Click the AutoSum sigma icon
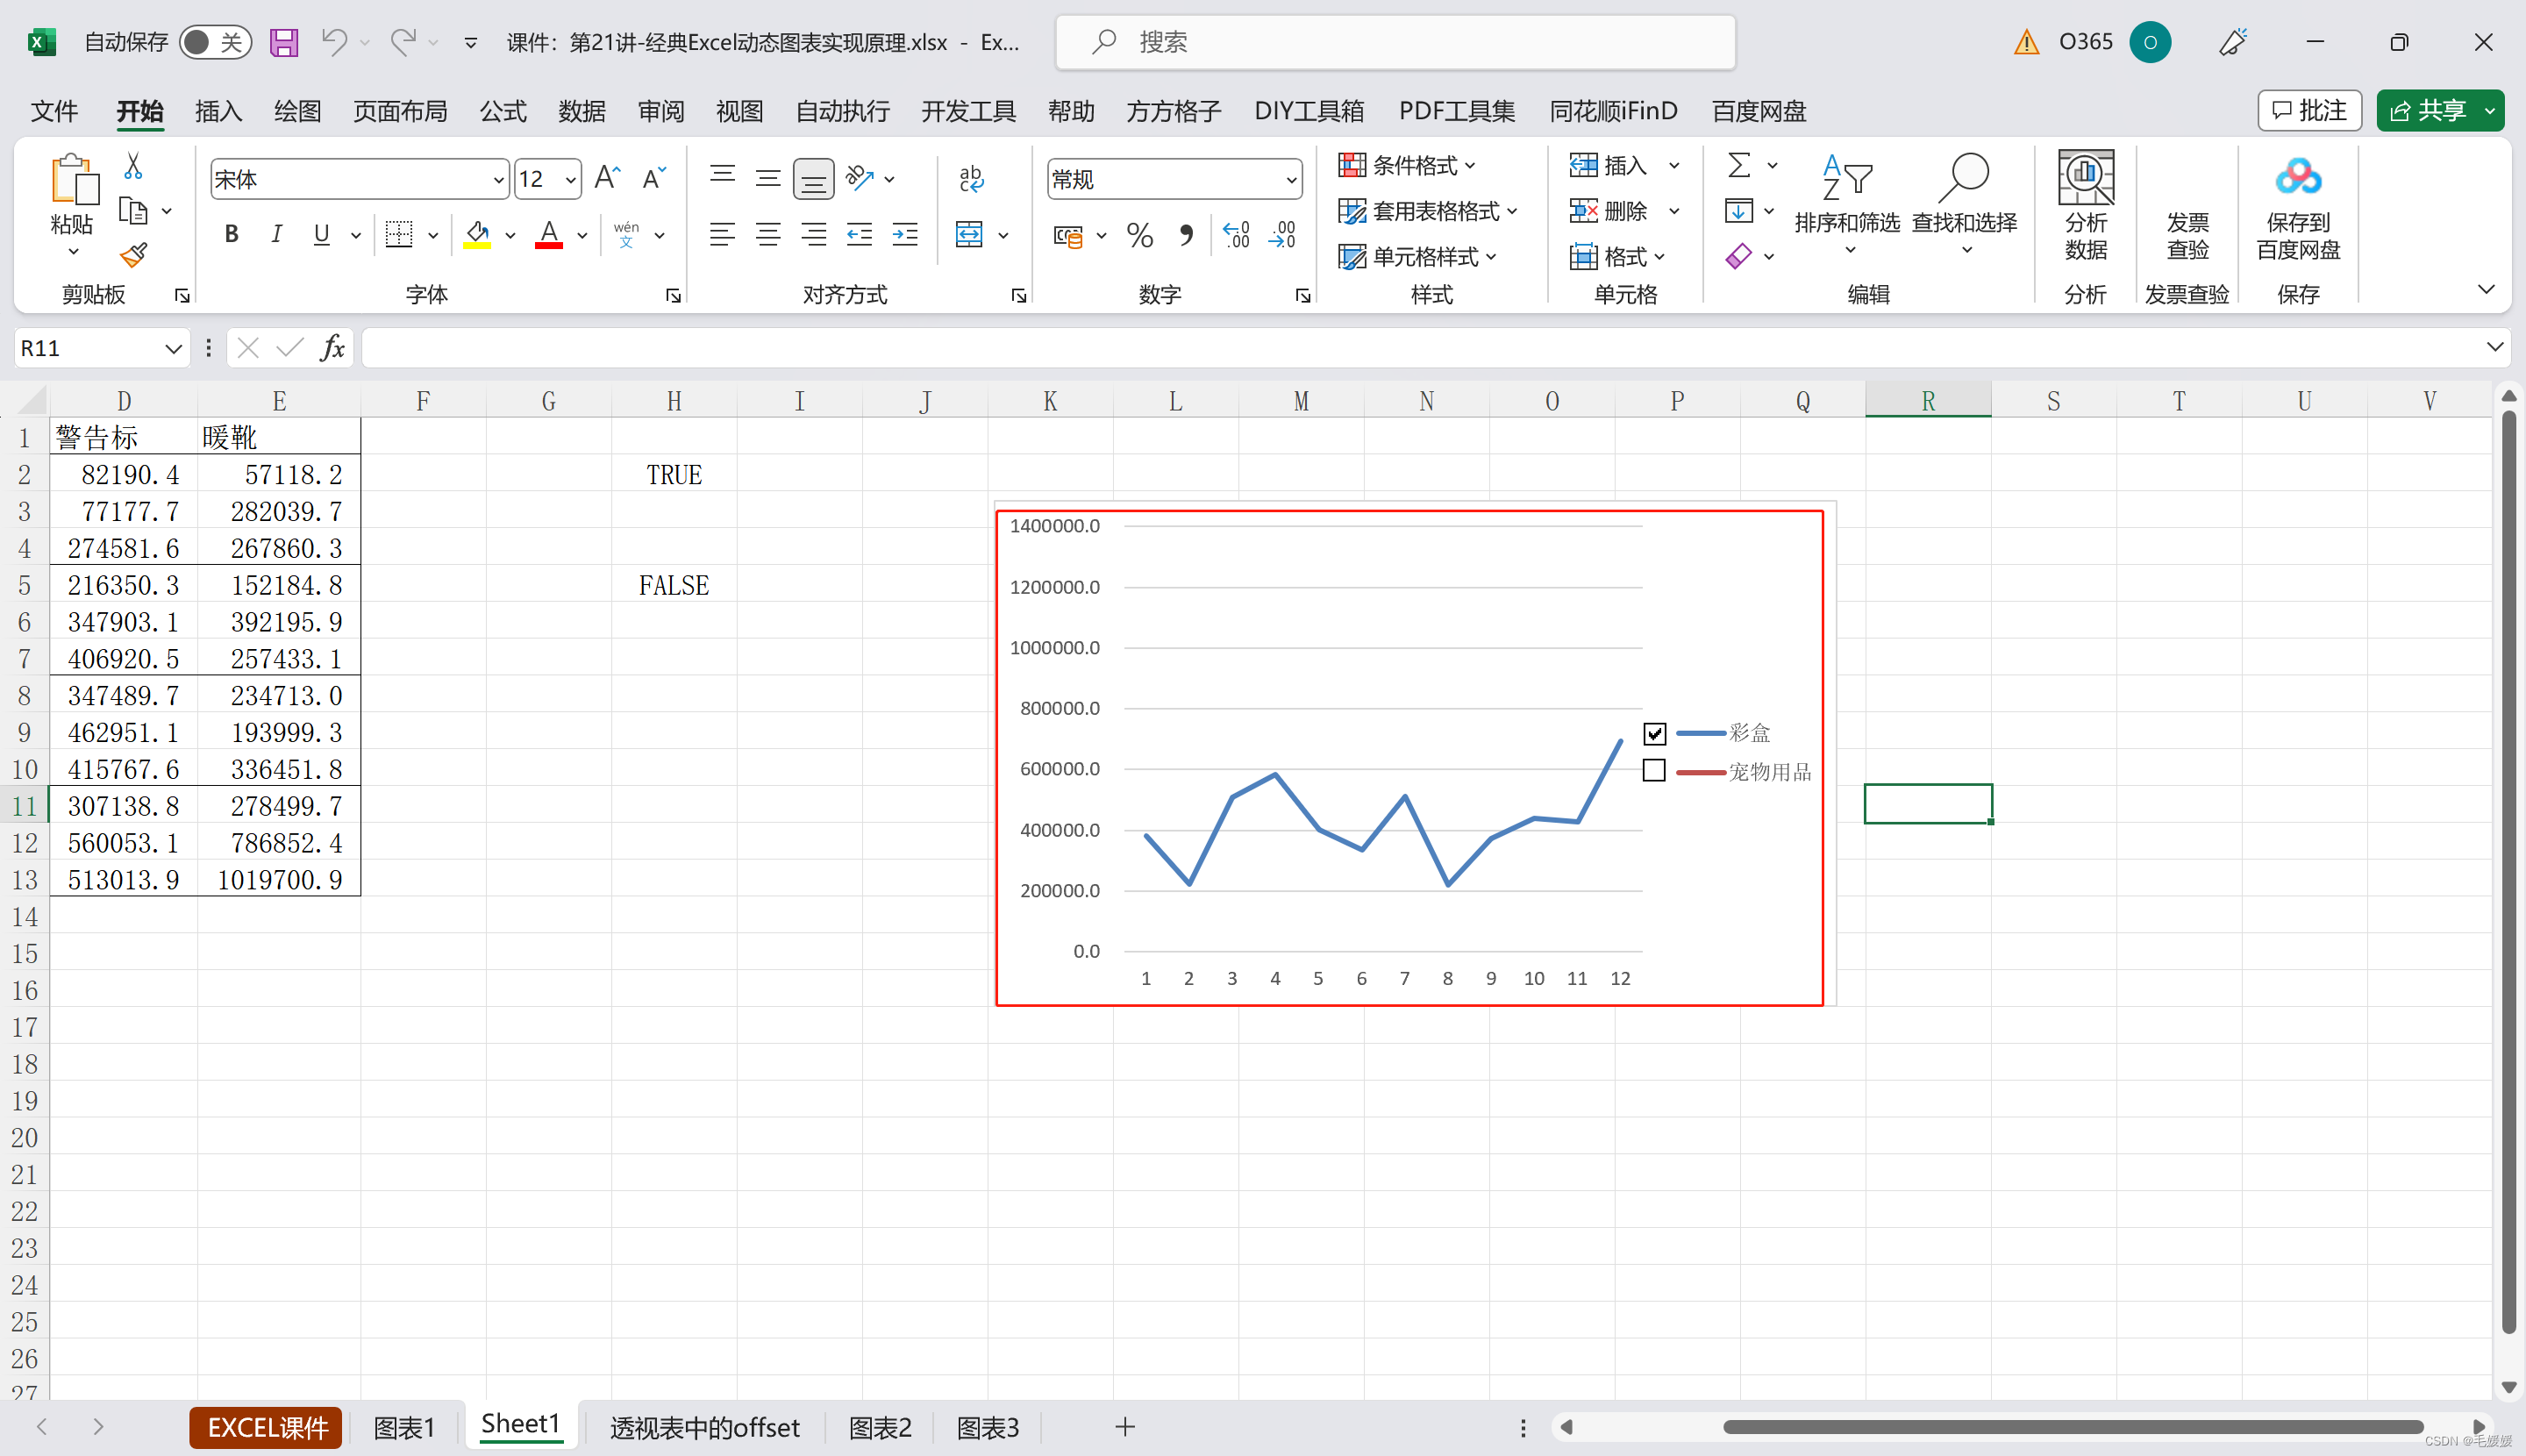Image resolution: width=2526 pixels, height=1456 pixels. (1739, 165)
